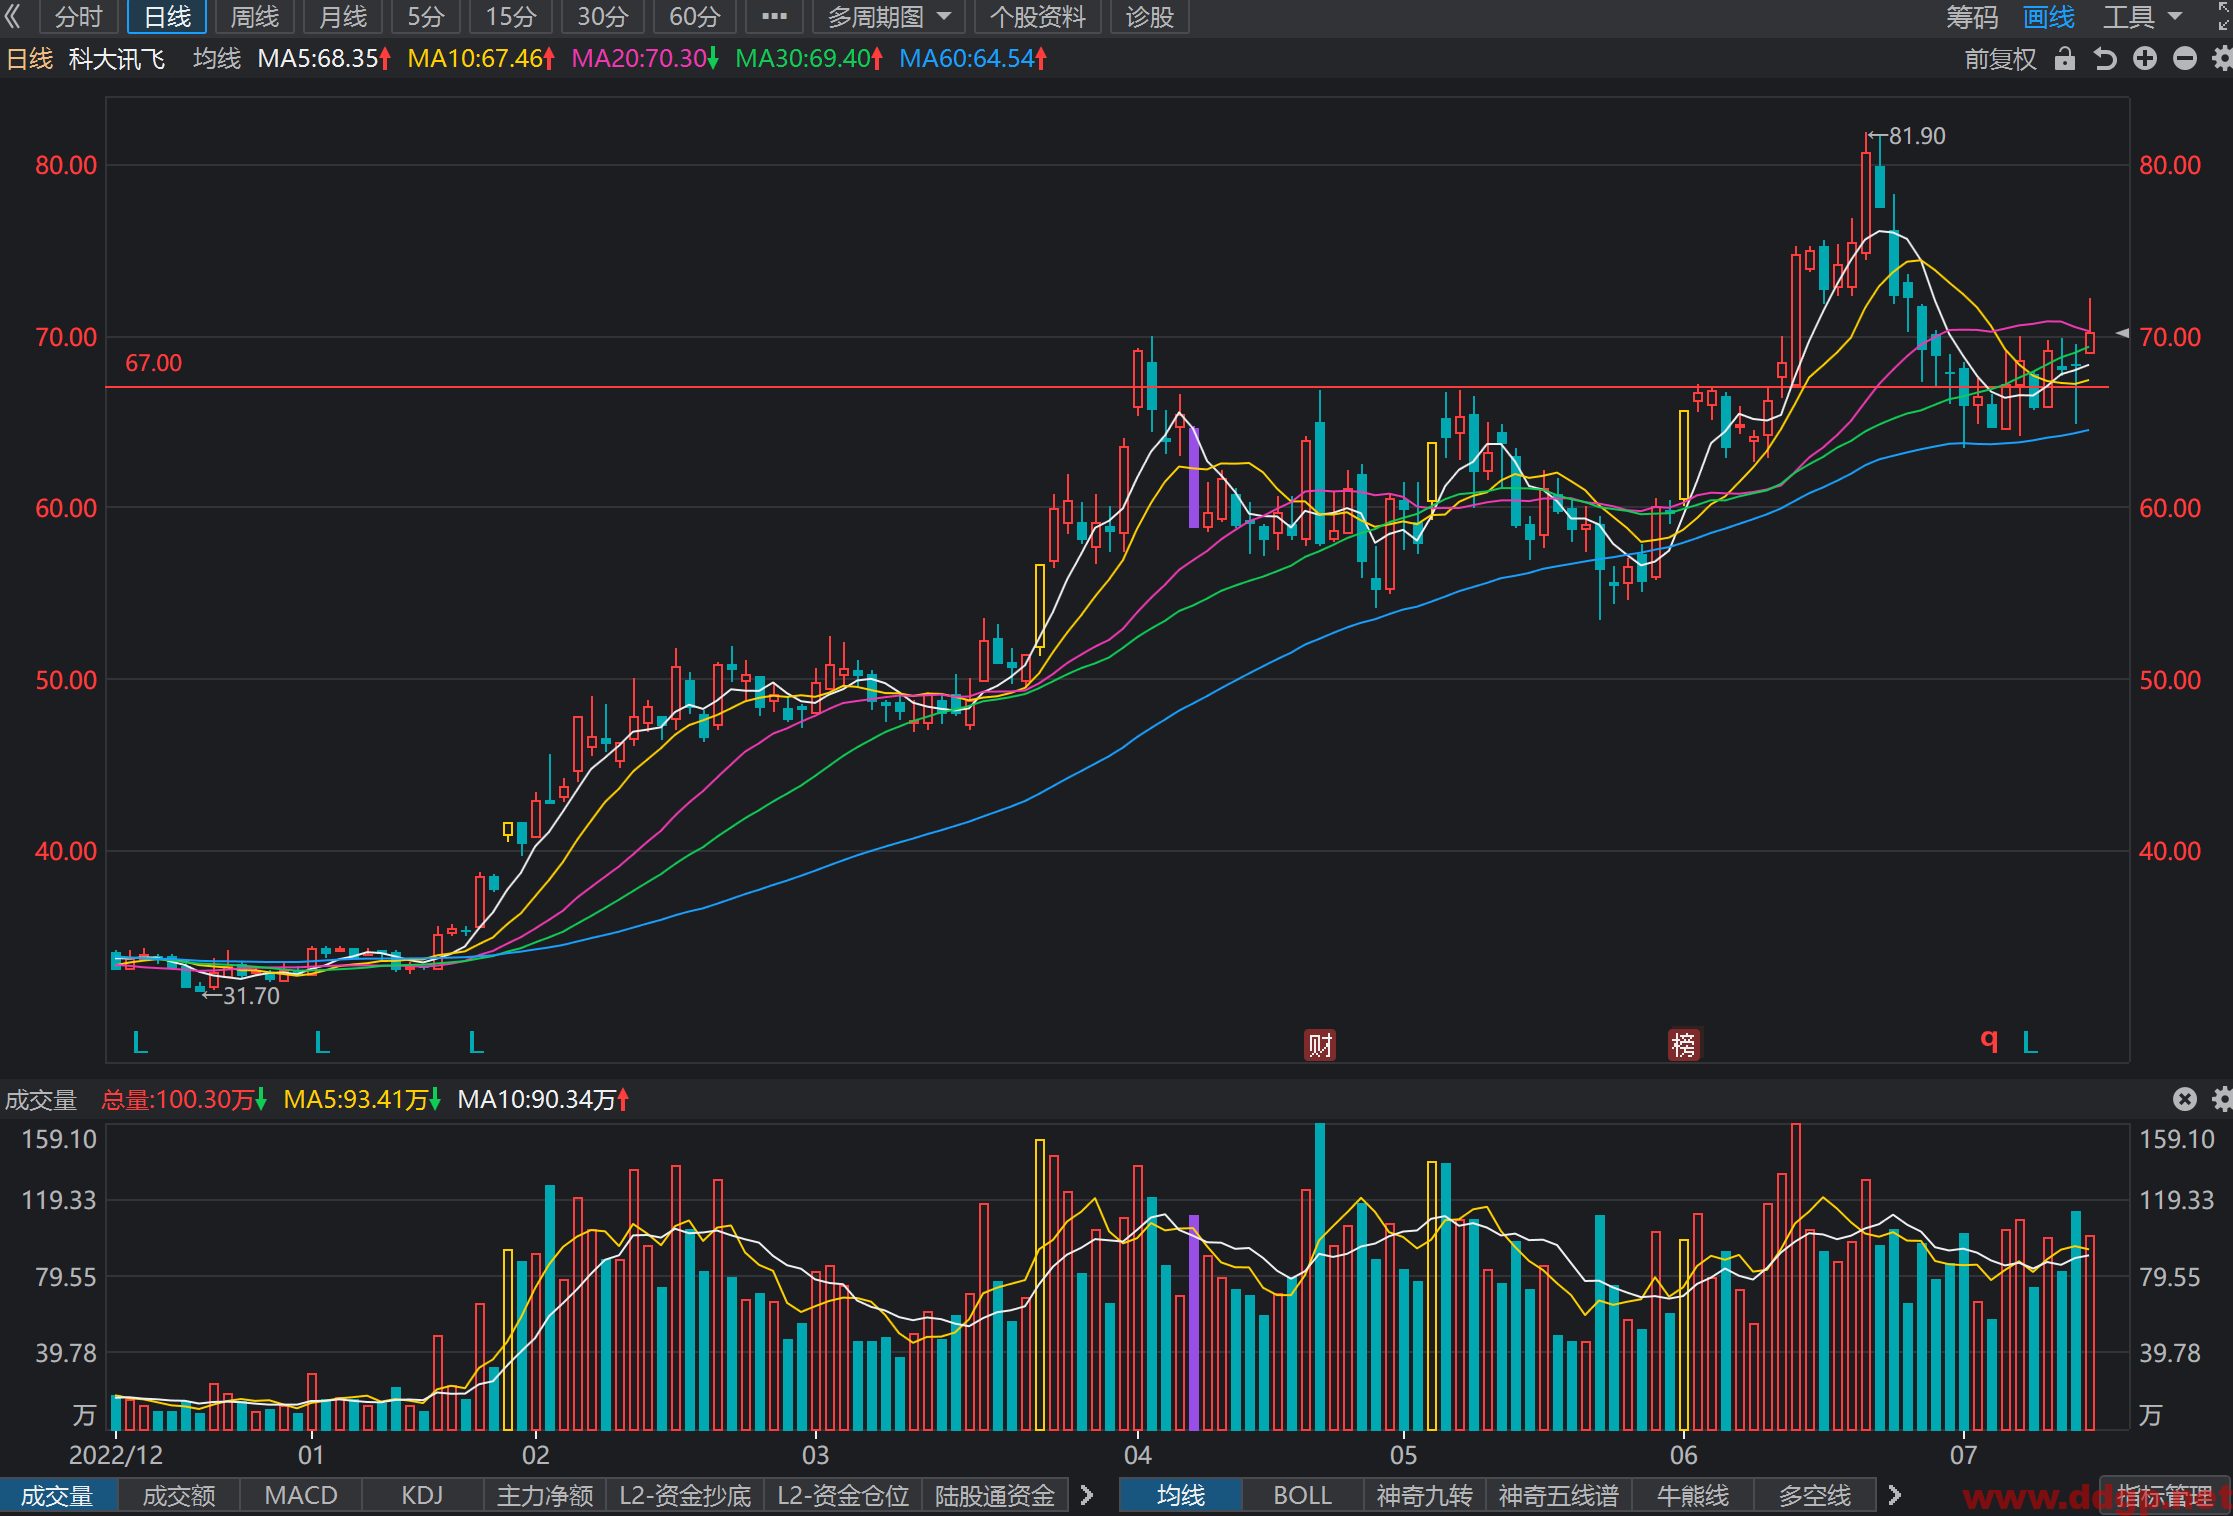The image size is (2233, 1516).
Task: Click the 财 earnings marker icon on chart
Action: tap(1320, 1045)
